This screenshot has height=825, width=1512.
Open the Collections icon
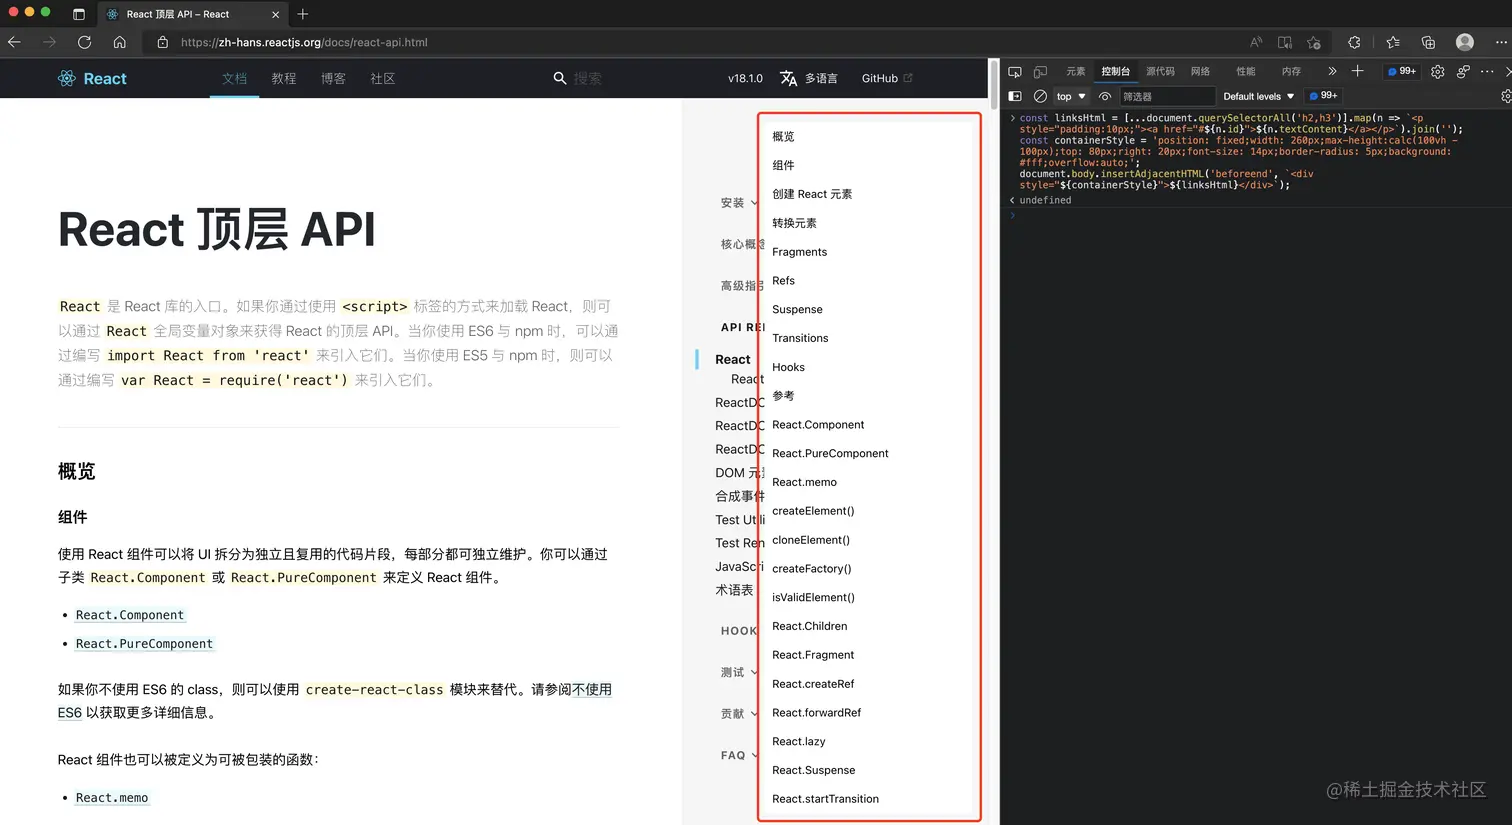[1428, 42]
